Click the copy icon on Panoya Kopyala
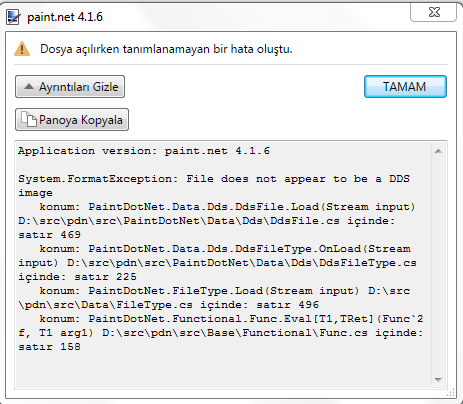The width and height of the screenshot is (463, 404). tap(29, 119)
